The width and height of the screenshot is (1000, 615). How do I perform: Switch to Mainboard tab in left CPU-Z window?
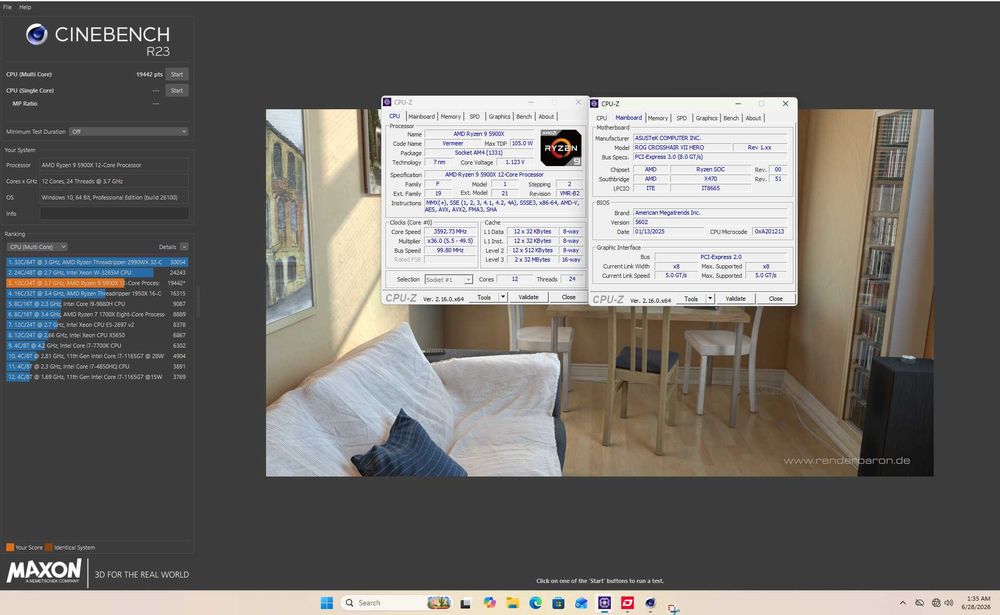422,116
